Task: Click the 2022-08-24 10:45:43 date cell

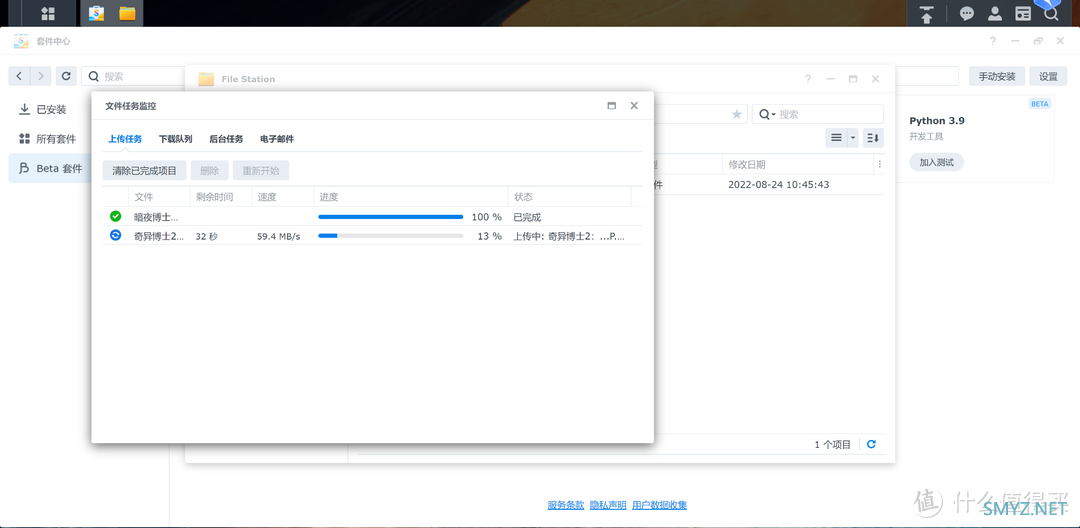Action: click(x=778, y=184)
